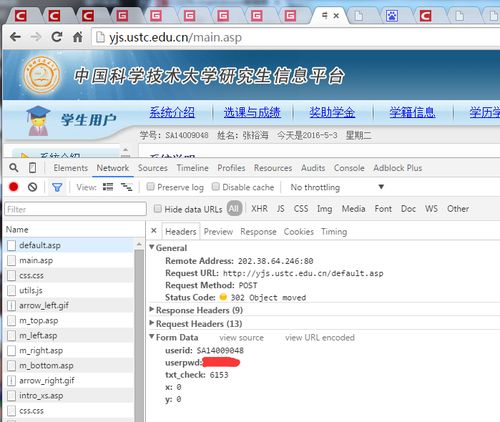
Task: Click the browser forward arrow
Action: (36, 37)
